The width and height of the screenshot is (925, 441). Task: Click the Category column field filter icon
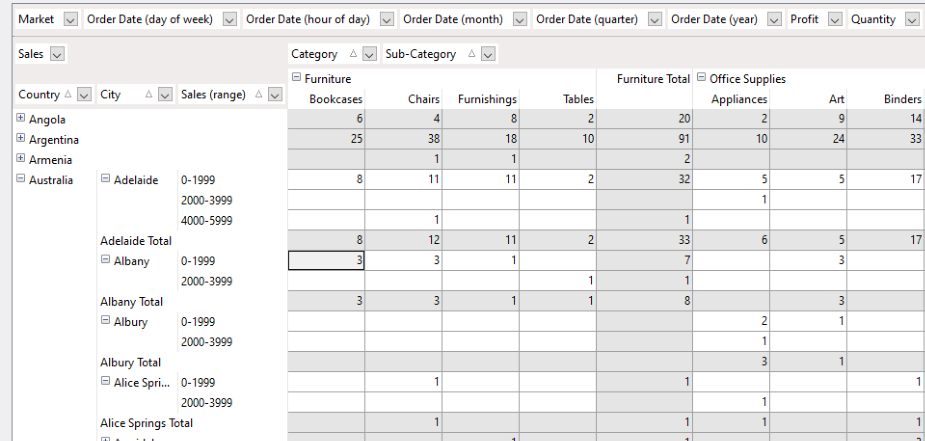click(x=369, y=54)
